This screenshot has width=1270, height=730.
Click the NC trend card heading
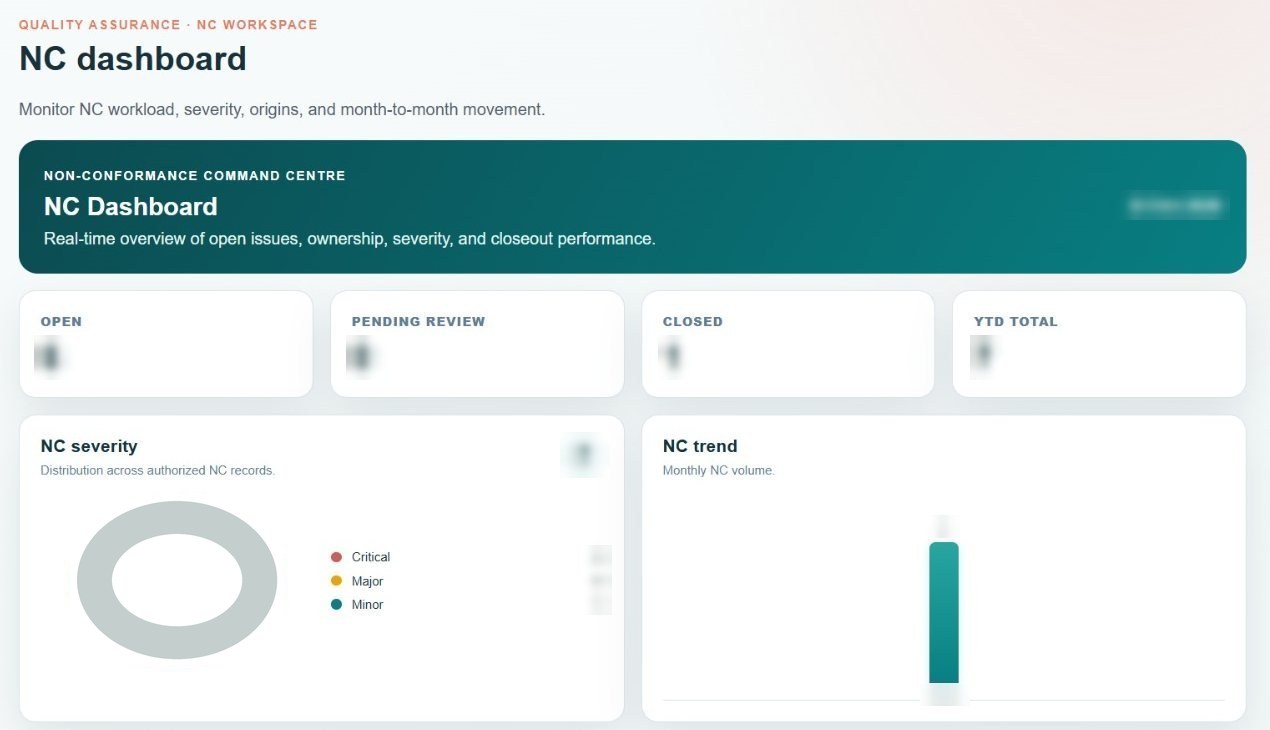pyautogui.click(x=700, y=447)
